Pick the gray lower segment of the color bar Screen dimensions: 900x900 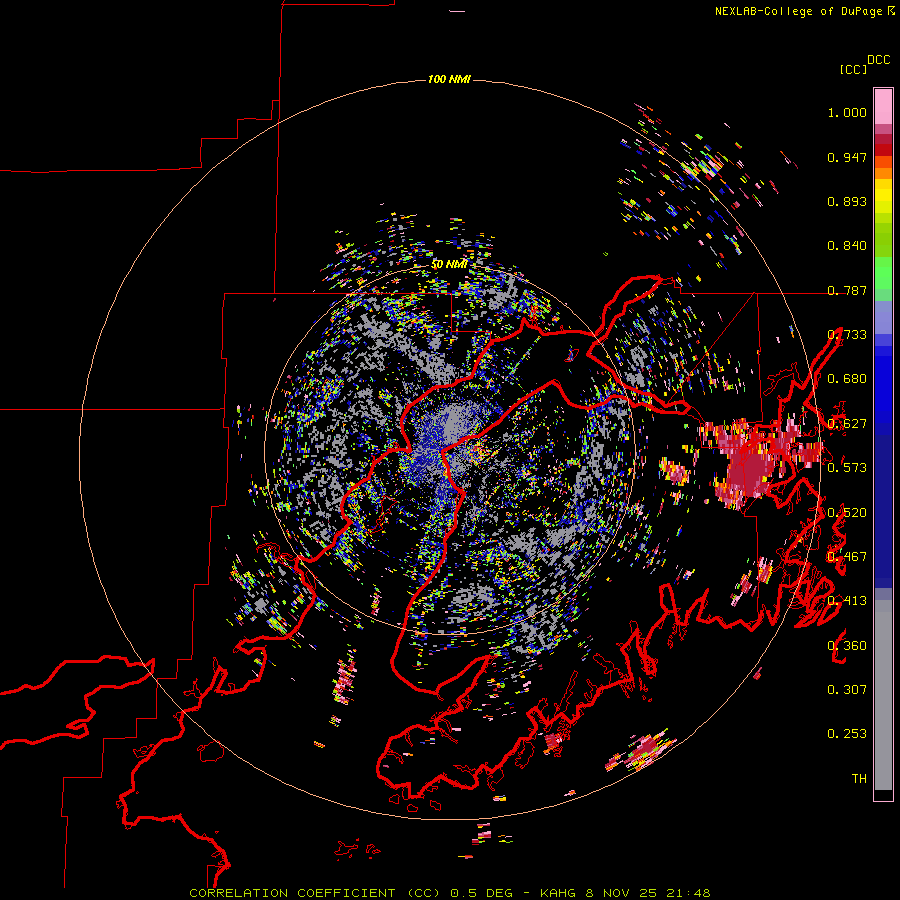[x=883, y=695]
